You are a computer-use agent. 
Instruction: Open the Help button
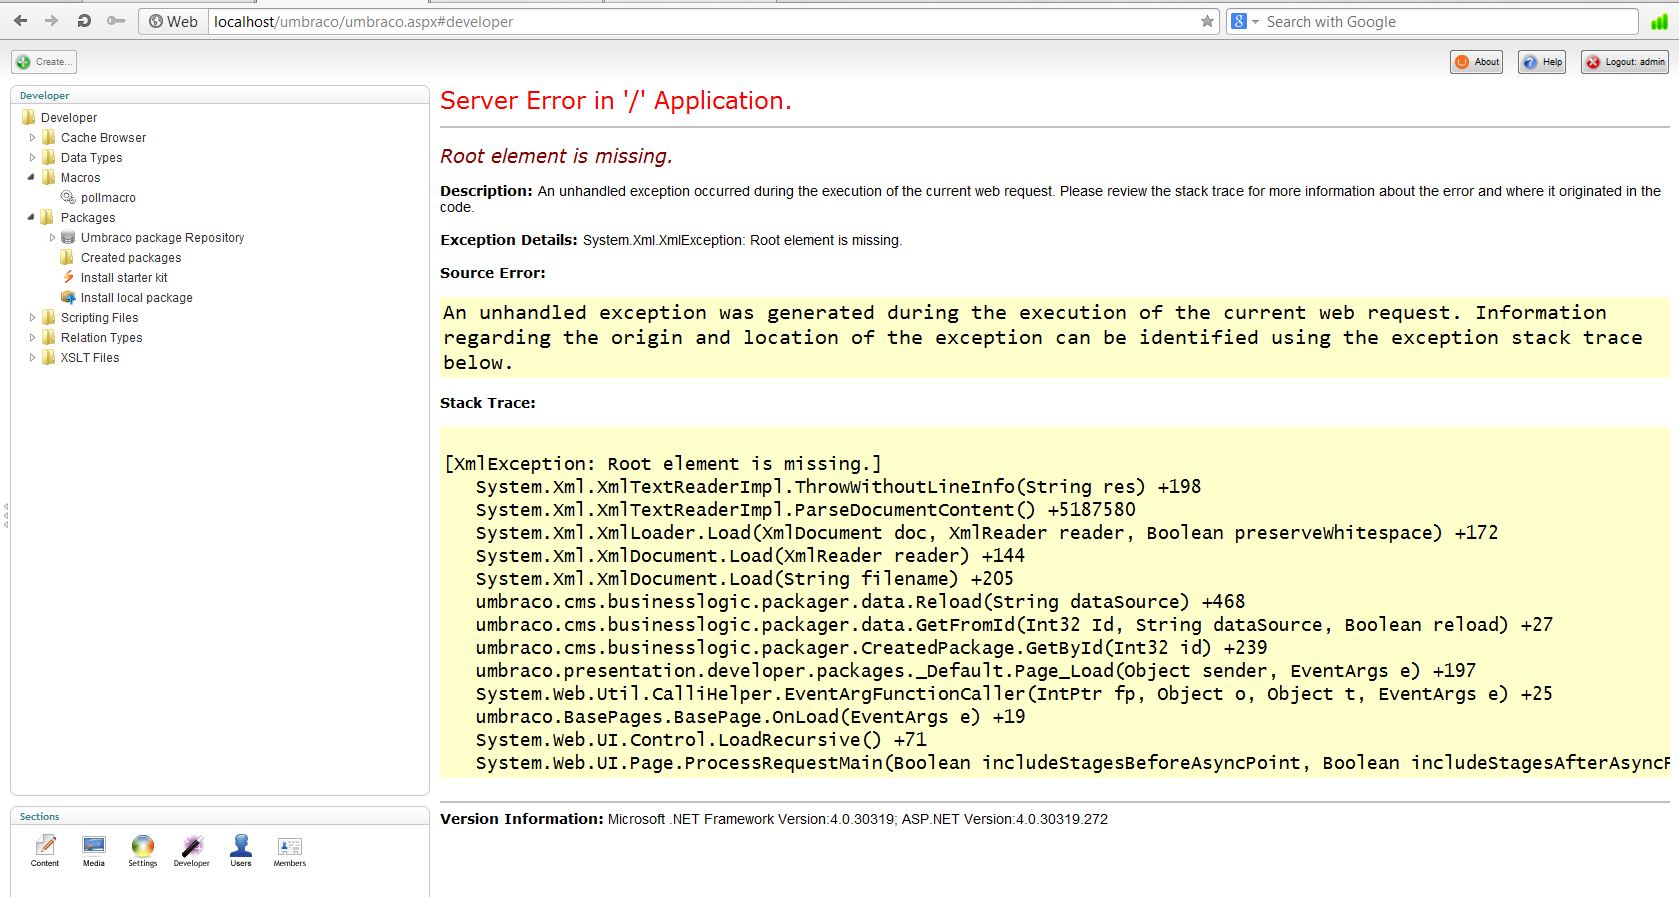pyautogui.click(x=1541, y=62)
